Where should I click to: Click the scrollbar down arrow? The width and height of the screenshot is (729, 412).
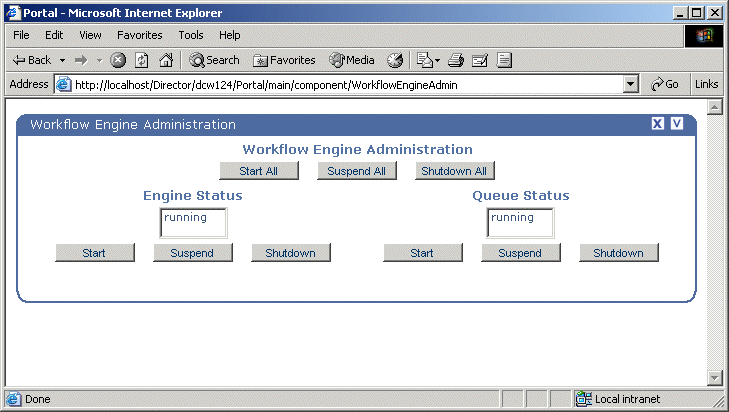point(715,378)
